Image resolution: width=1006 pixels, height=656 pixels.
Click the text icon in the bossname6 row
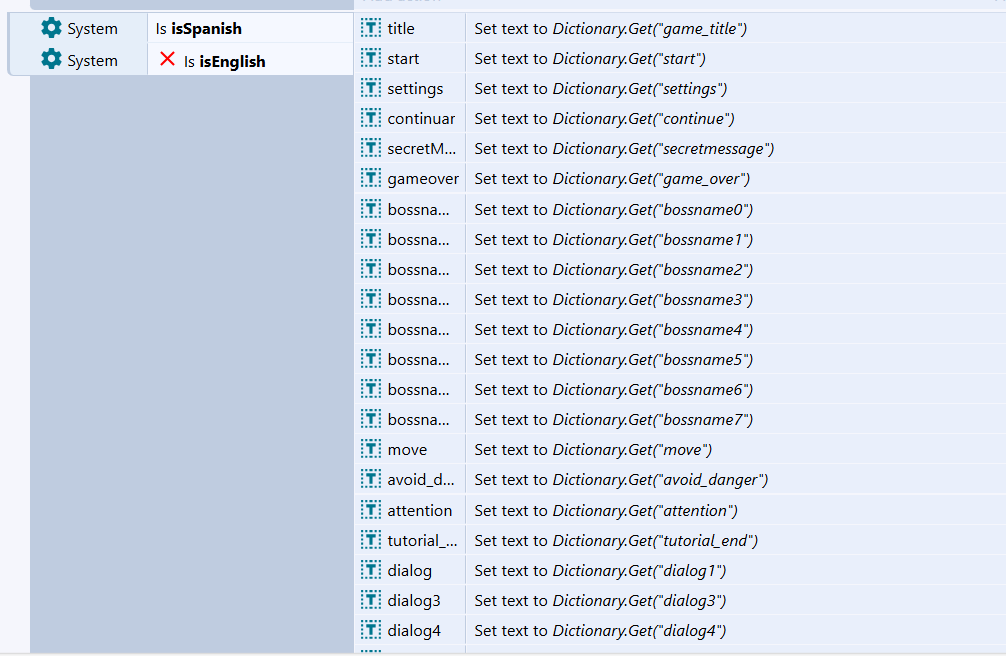coord(371,390)
